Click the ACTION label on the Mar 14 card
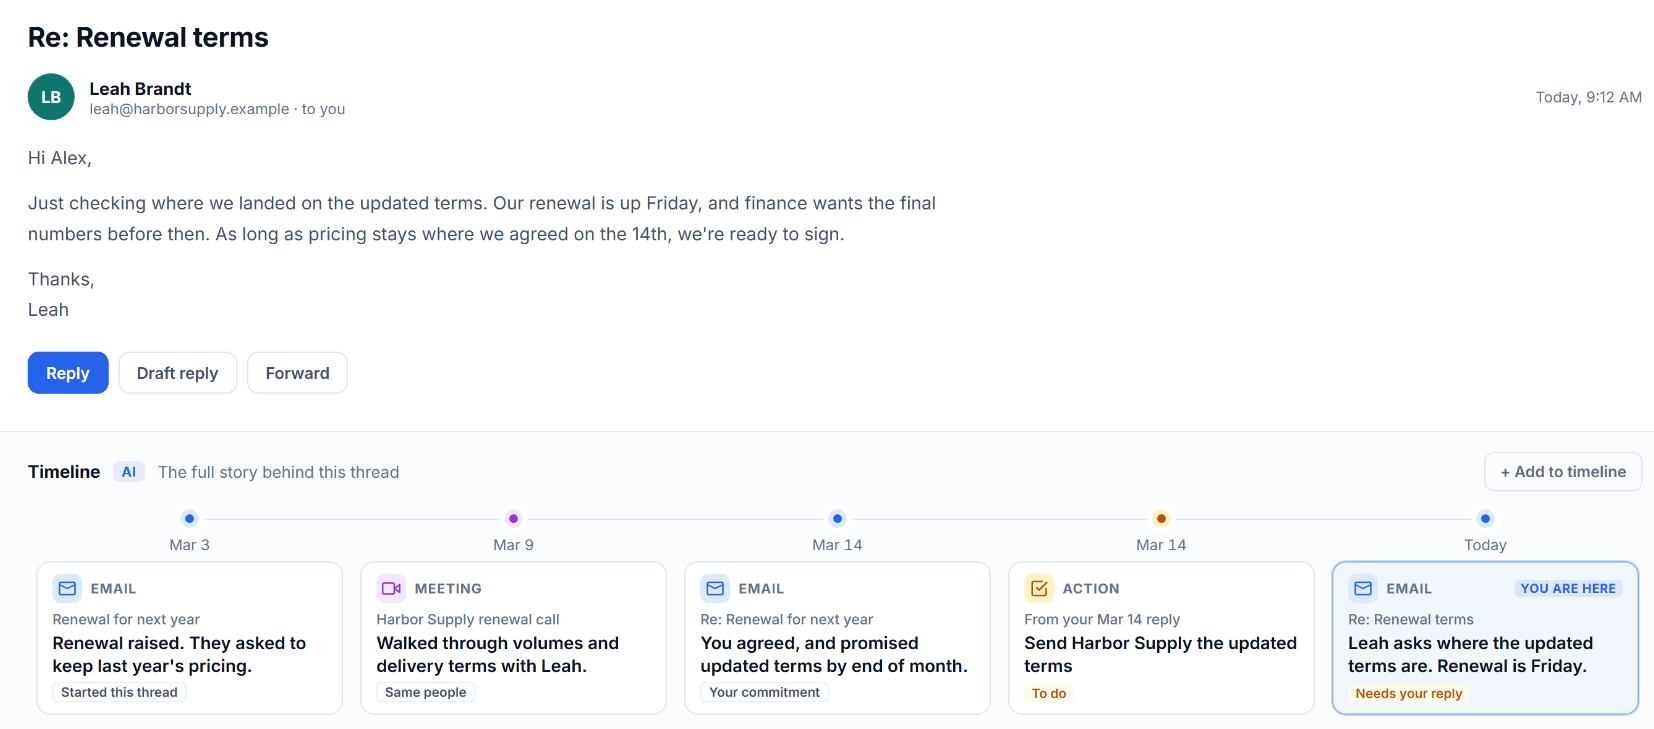 (x=1091, y=588)
